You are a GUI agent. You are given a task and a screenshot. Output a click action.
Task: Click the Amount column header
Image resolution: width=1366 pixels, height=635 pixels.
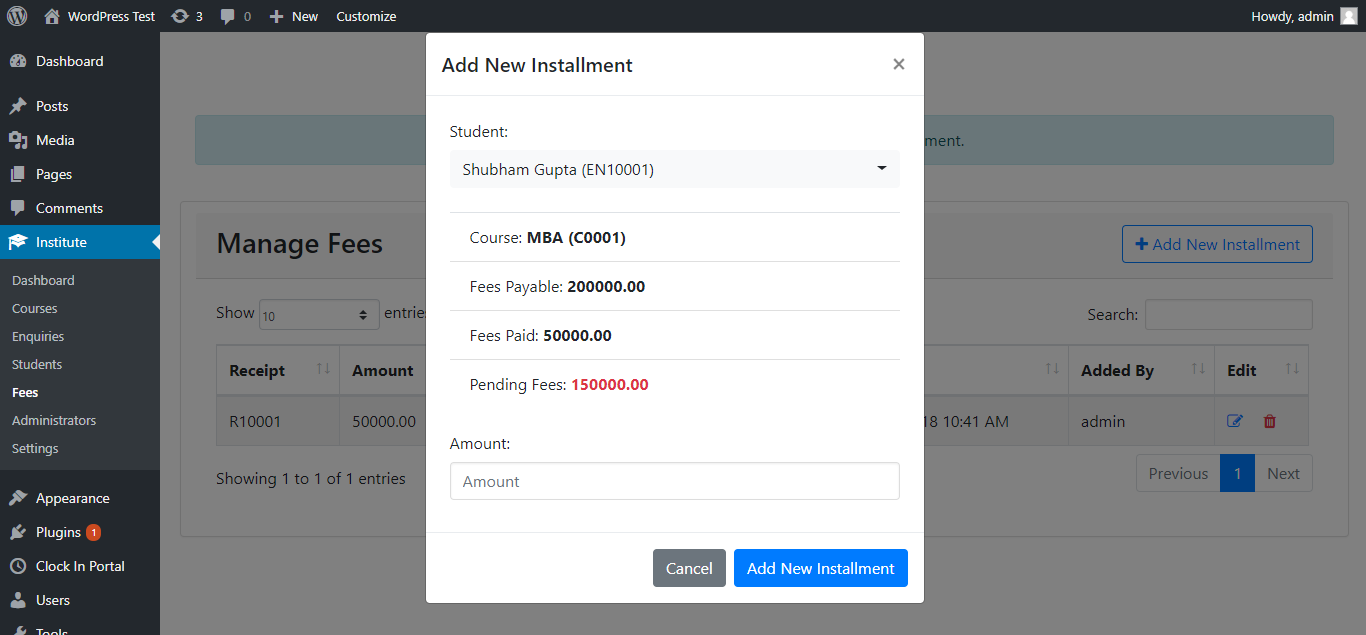tap(383, 370)
